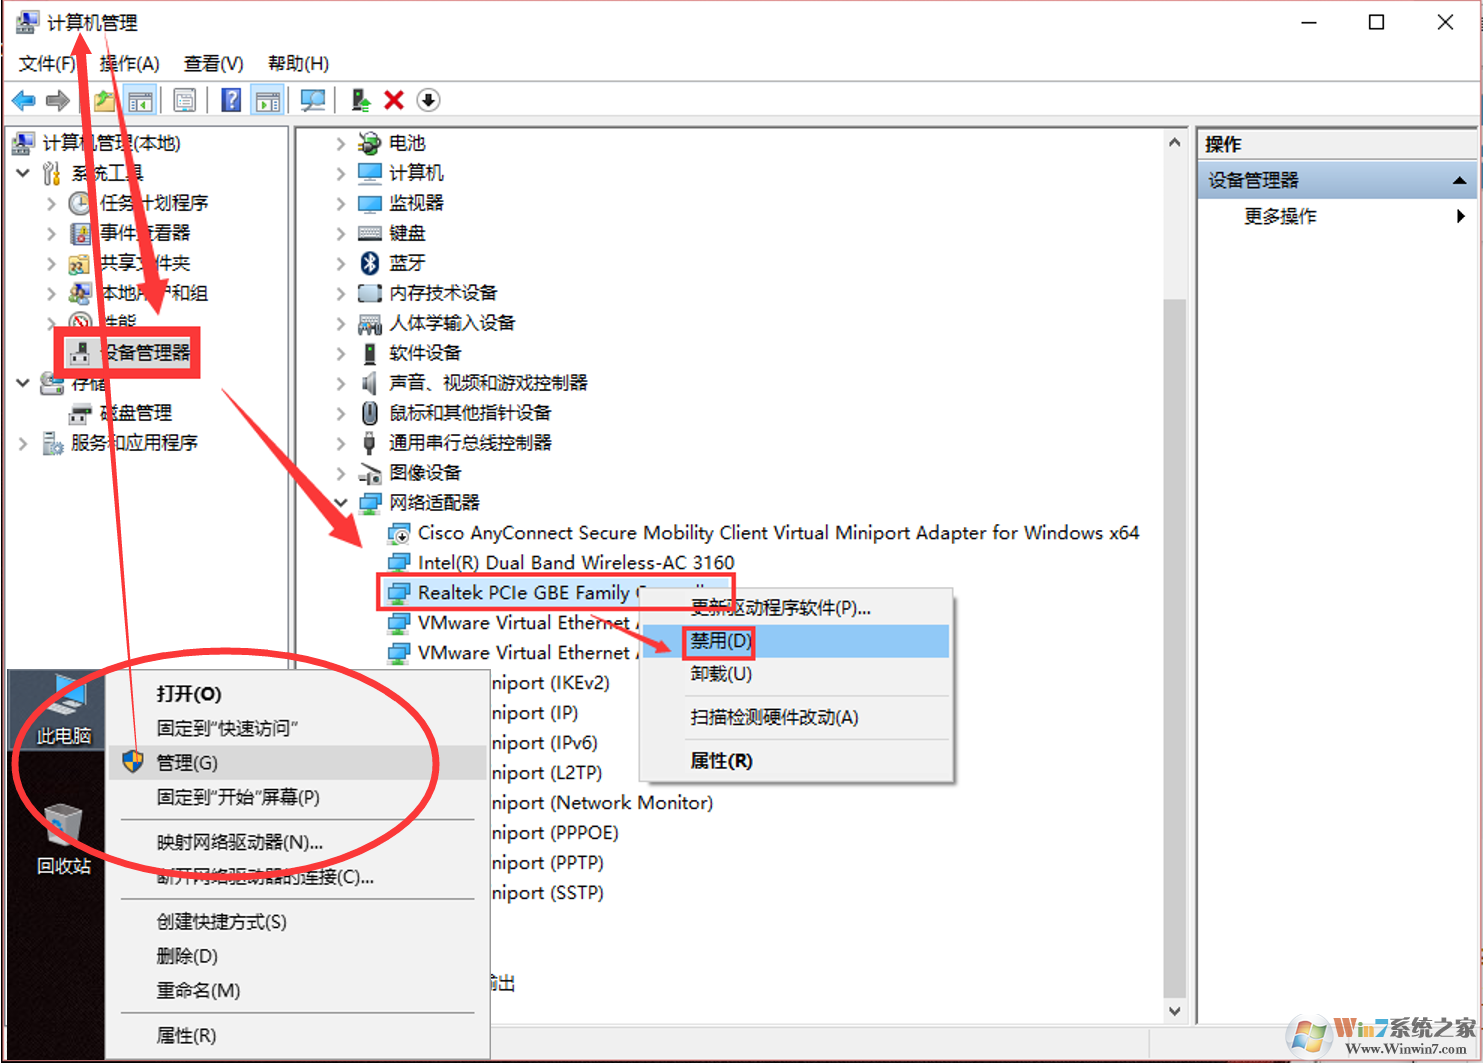Click the update driver toolbar icon
The width and height of the screenshot is (1483, 1063).
click(x=360, y=100)
